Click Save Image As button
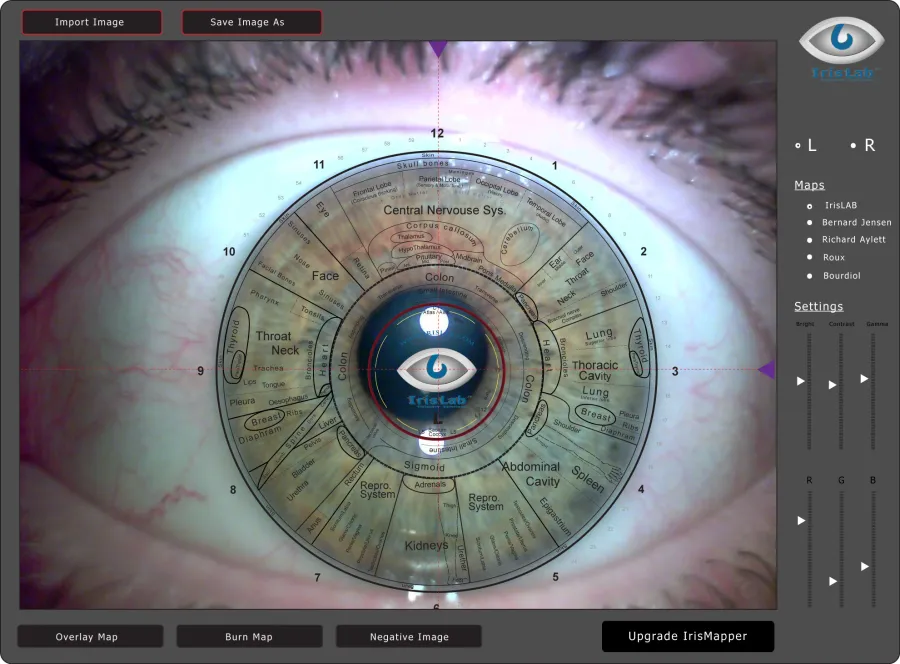Image resolution: width=900 pixels, height=664 pixels. [251, 22]
